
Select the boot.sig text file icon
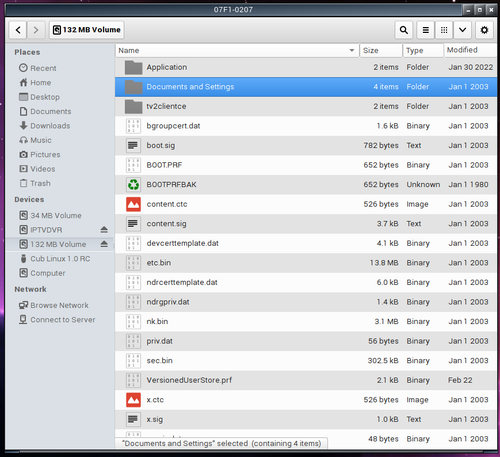coord(133,145)
